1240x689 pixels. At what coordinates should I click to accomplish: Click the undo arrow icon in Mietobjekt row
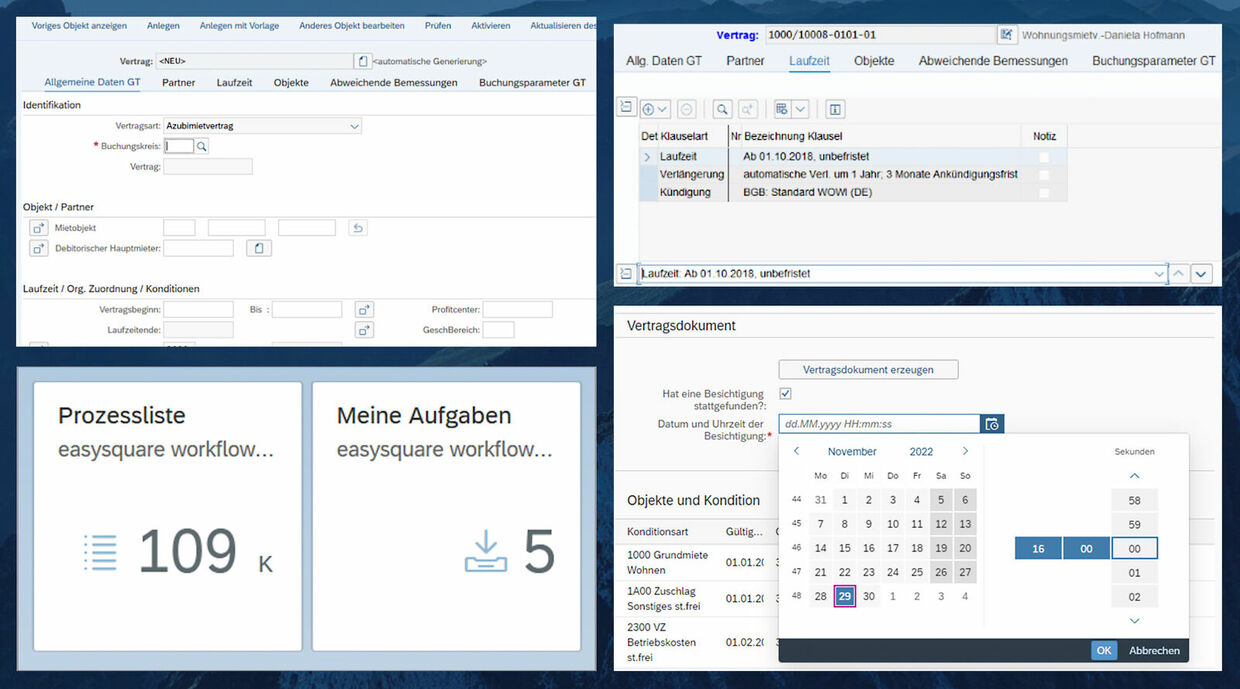click(x=357, y=228)
